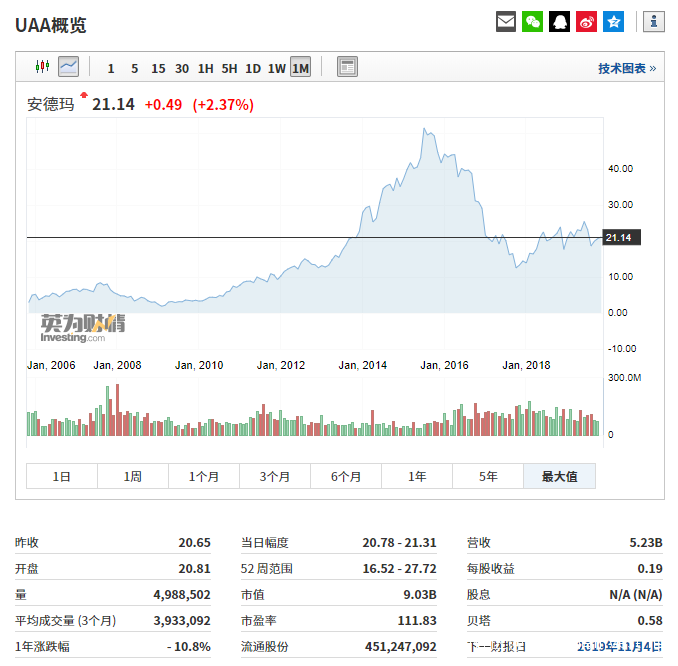This screenshot has width=678, height=666.
Task: Switch to area line chart type
Action: pos(68,67)
